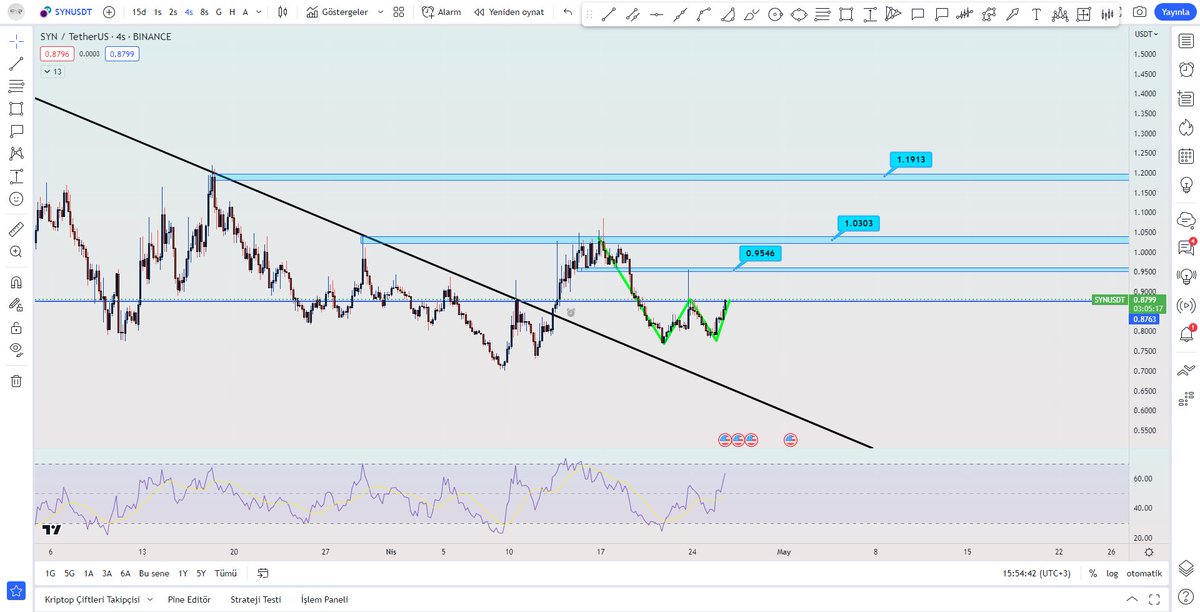Viewport: 1200px width, 612px height.
Task: Open ideas lightbulb icon in right sidebar
Action: pyautogui.click(x=1186, y=185)
